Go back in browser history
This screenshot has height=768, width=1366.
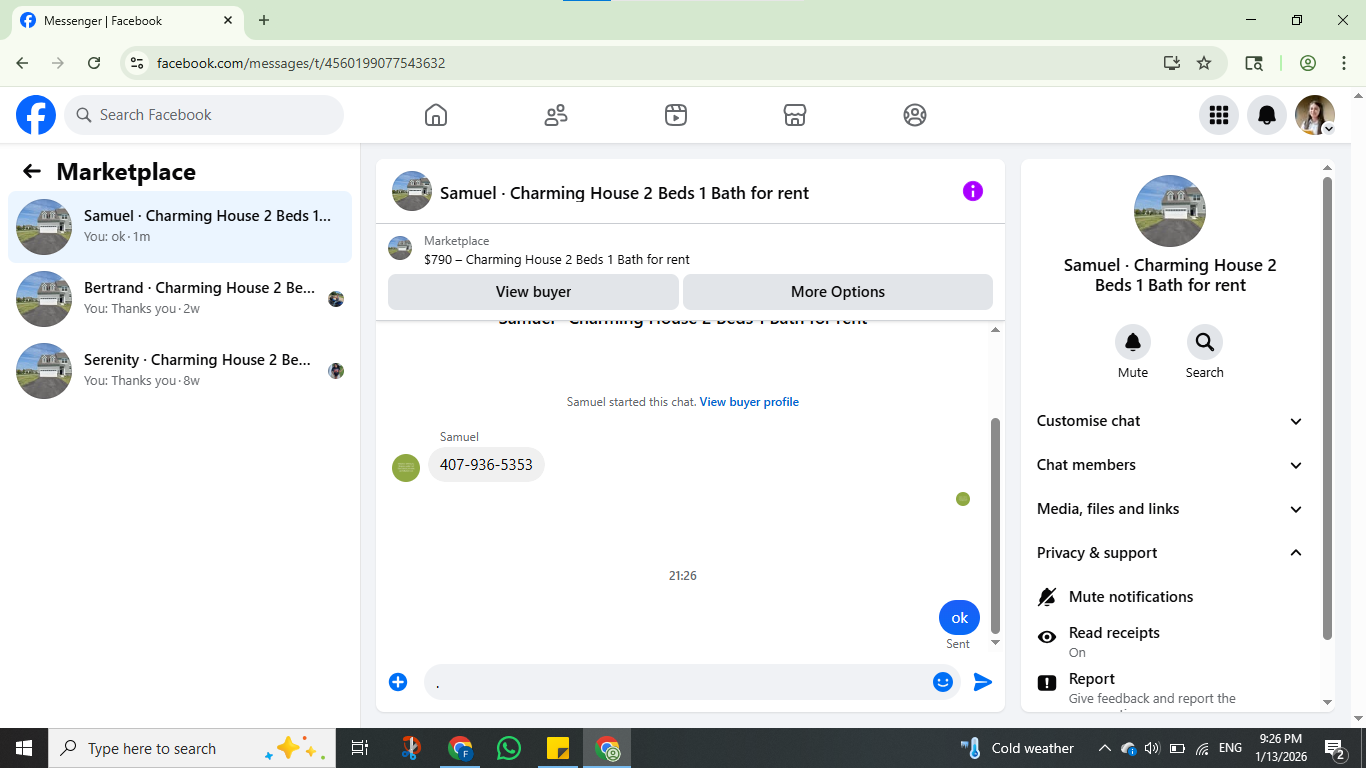tap(22, 63)
